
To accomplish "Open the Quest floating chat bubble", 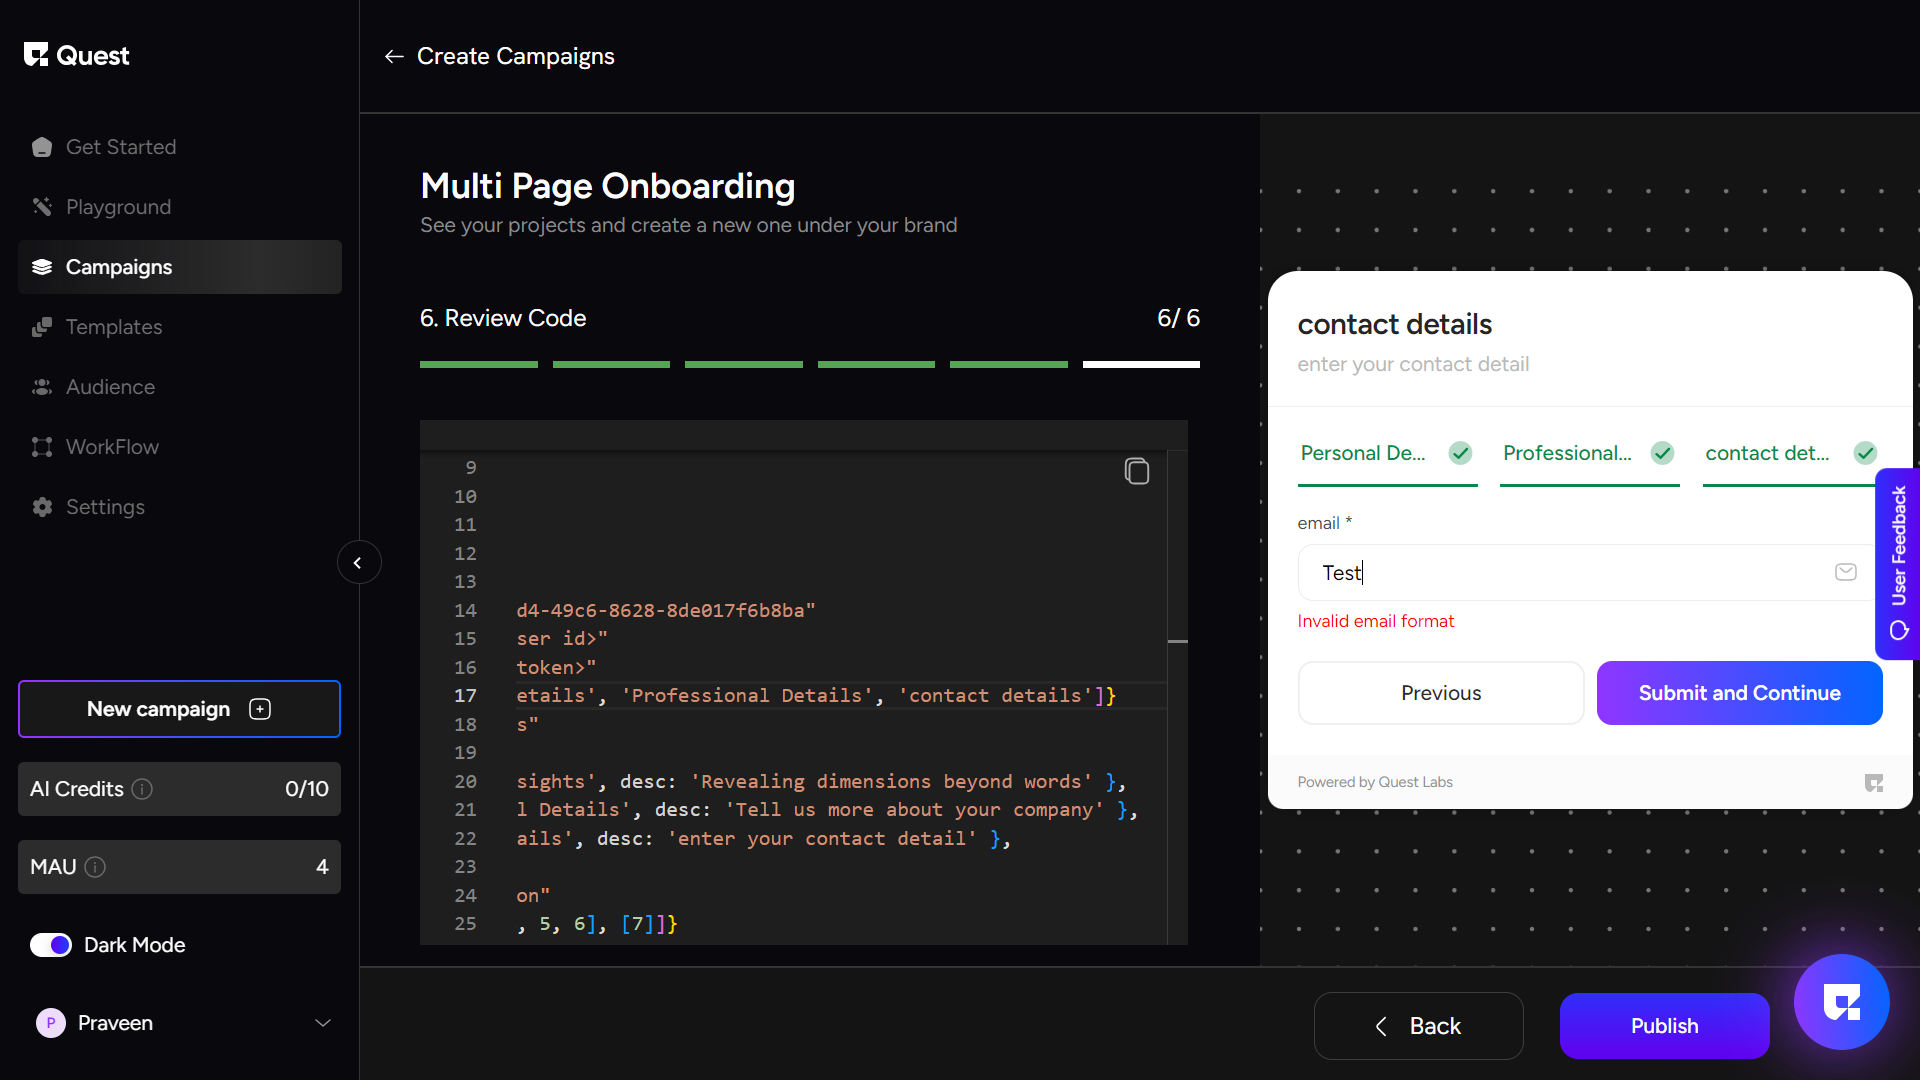I will (x=1841, y=1002).
